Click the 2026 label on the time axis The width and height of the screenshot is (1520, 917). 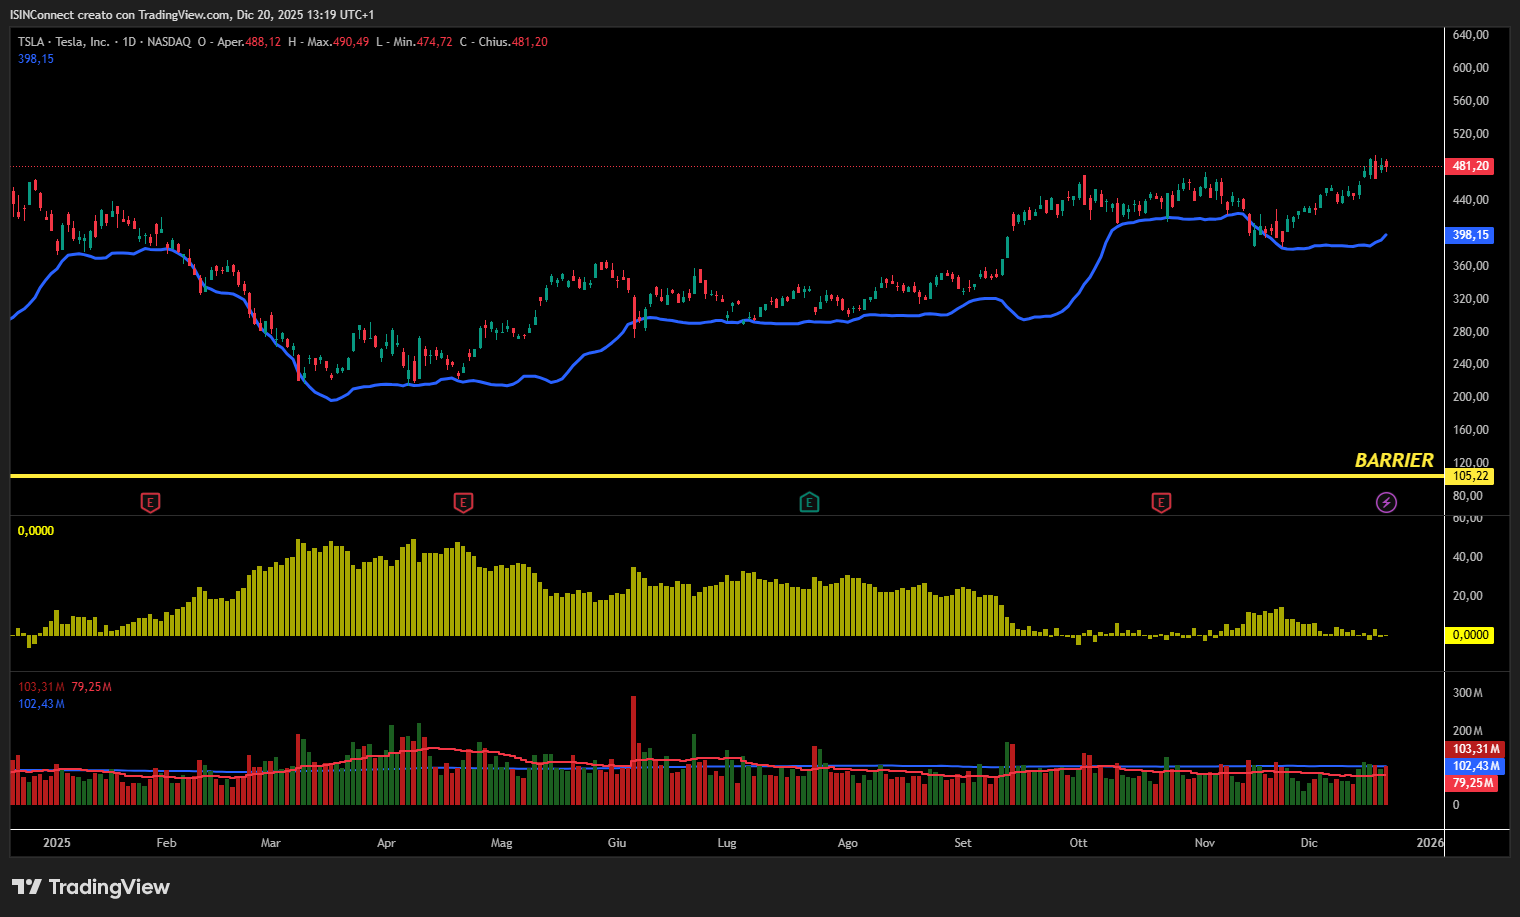[x=1430, y=843]
